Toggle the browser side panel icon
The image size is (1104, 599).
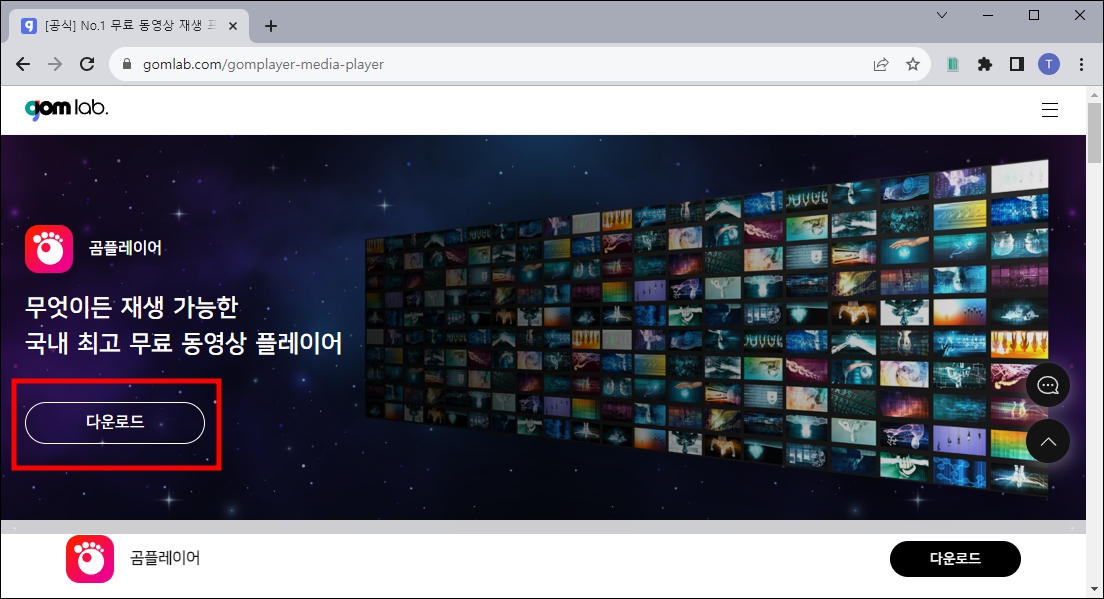(1017, 64)
